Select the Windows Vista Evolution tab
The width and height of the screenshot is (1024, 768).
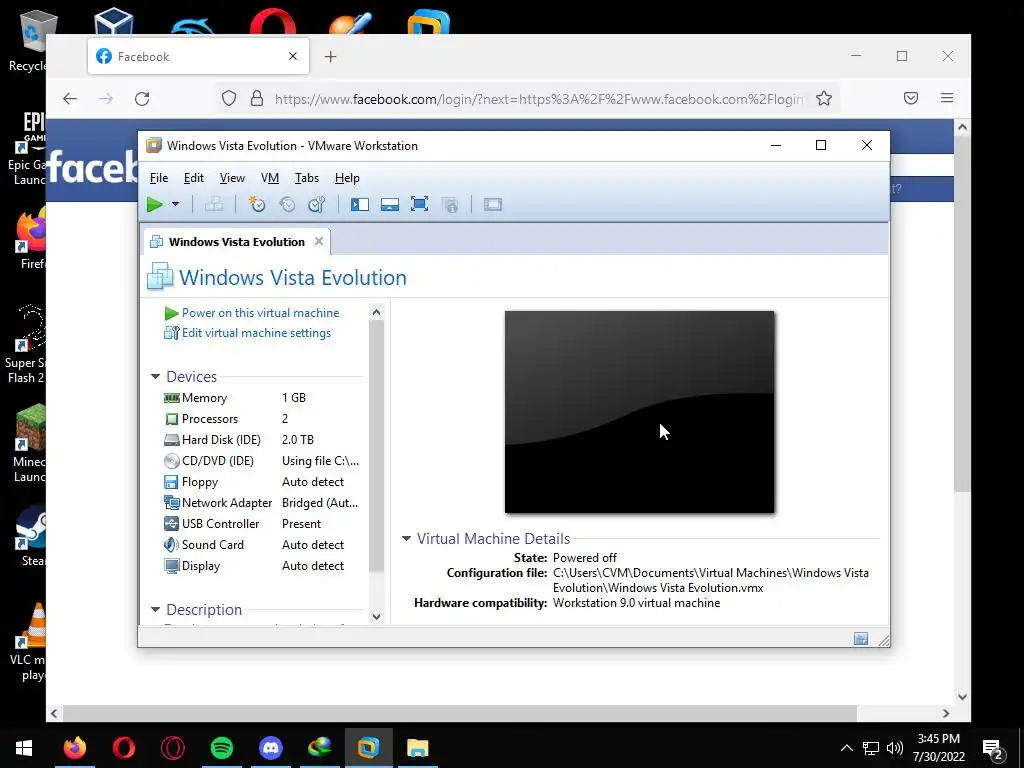236,242
